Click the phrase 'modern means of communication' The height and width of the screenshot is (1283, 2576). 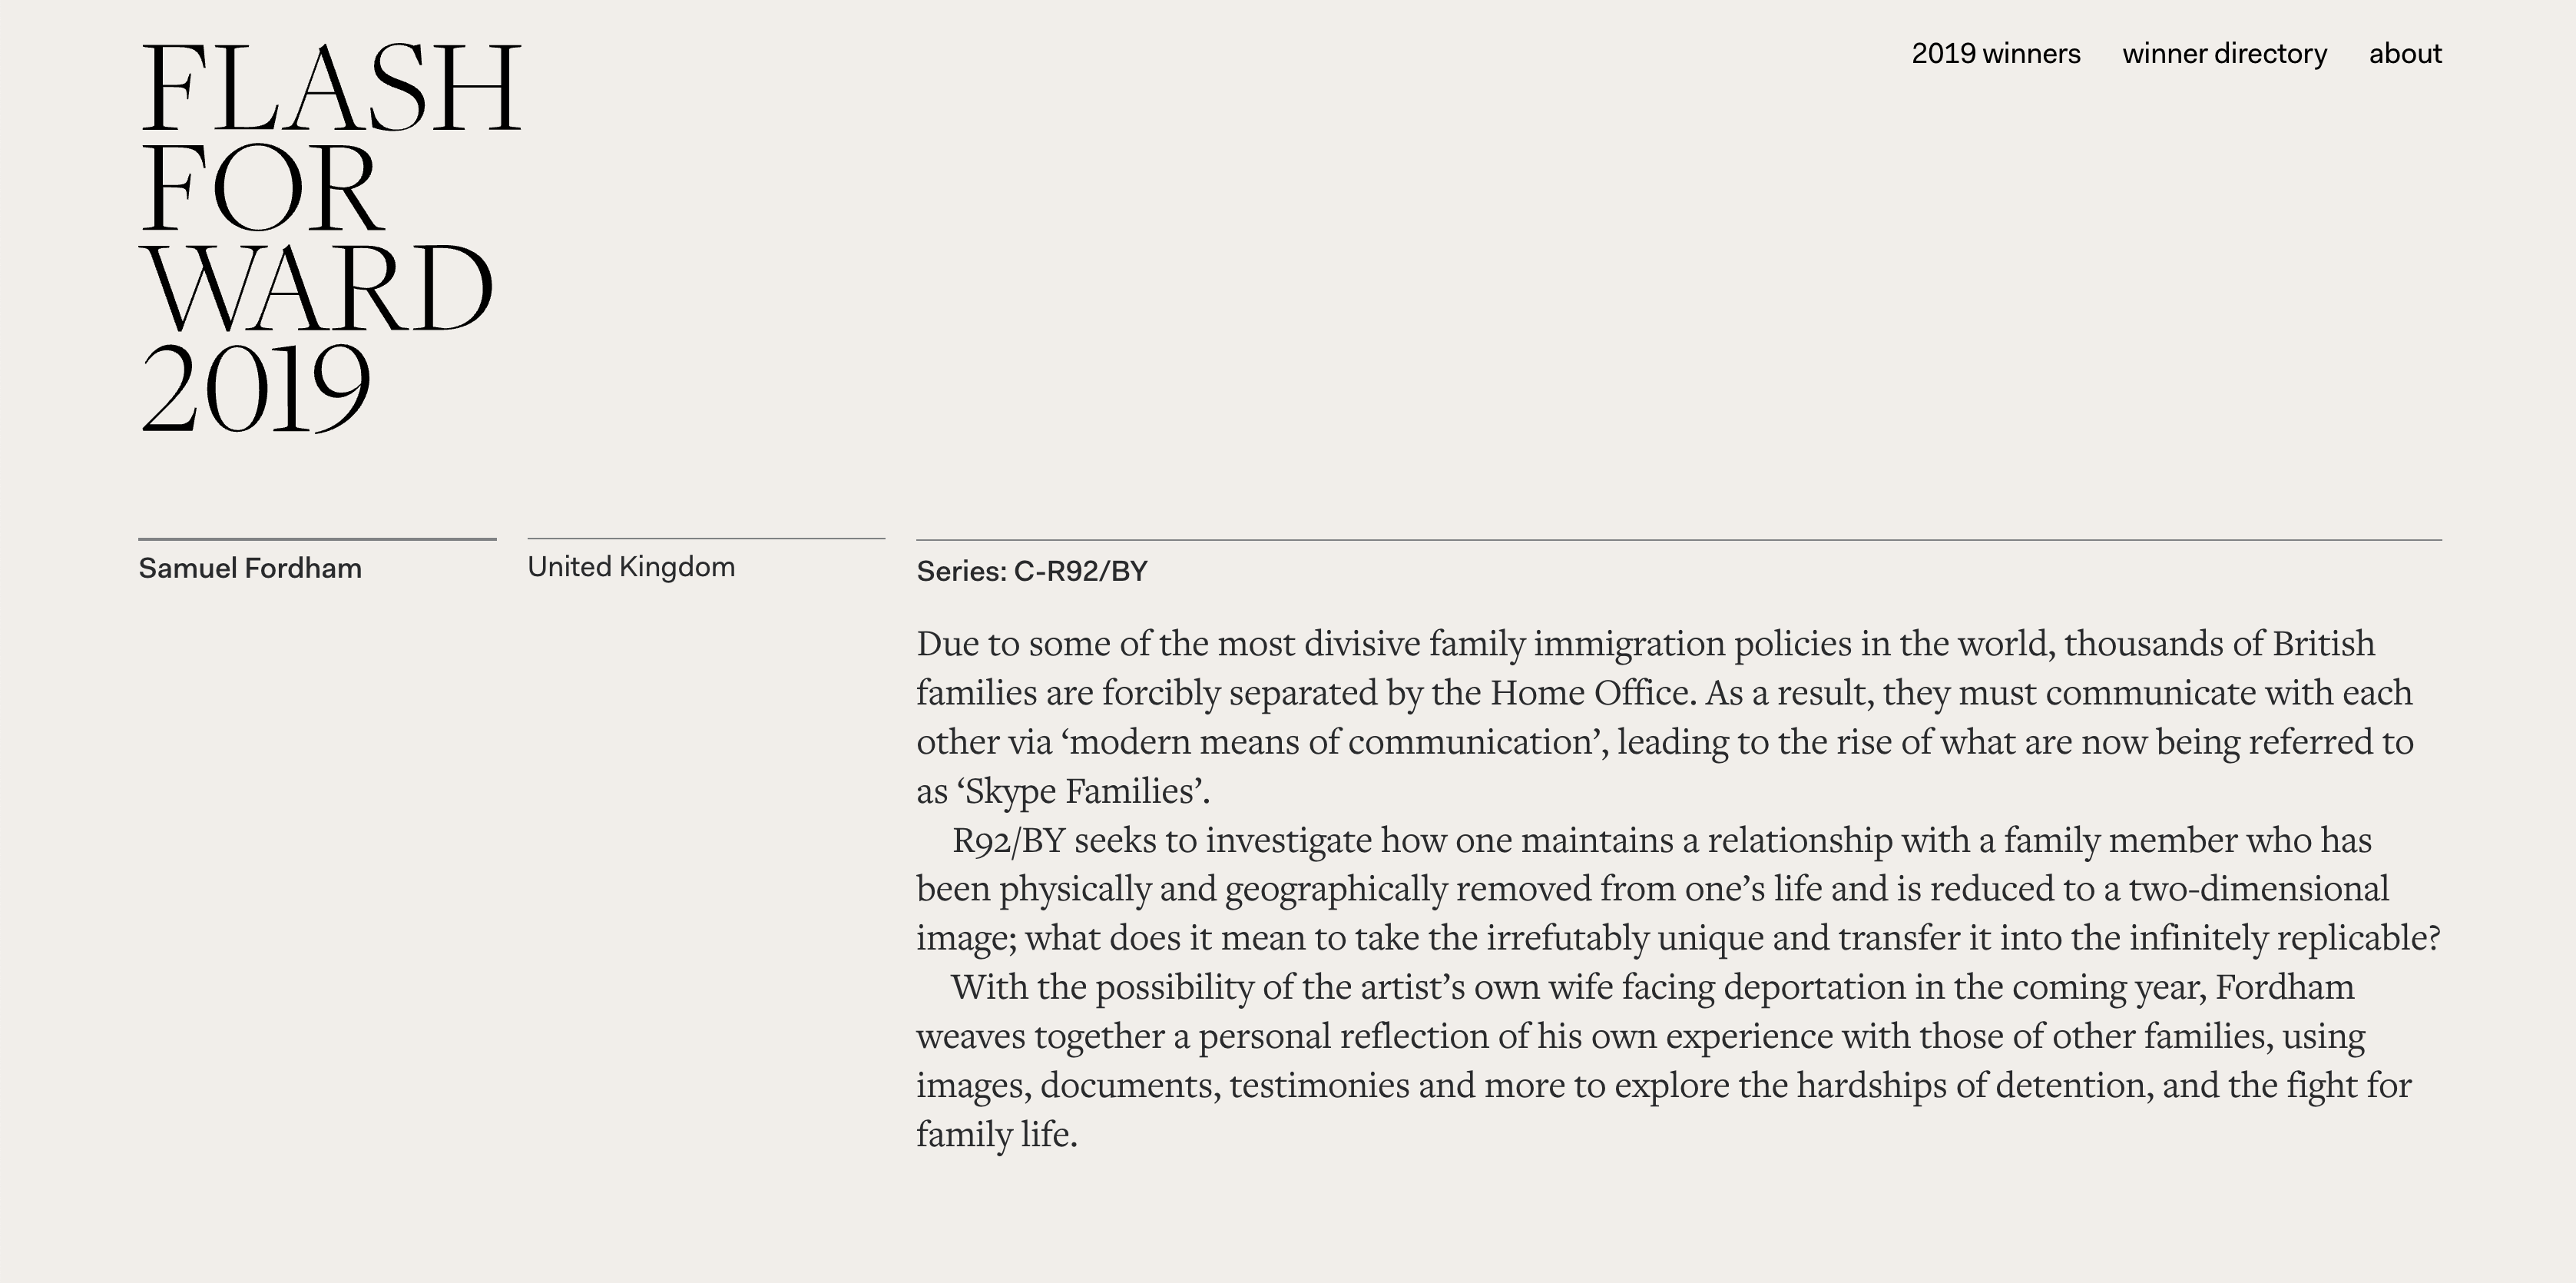click(1334, 742)
